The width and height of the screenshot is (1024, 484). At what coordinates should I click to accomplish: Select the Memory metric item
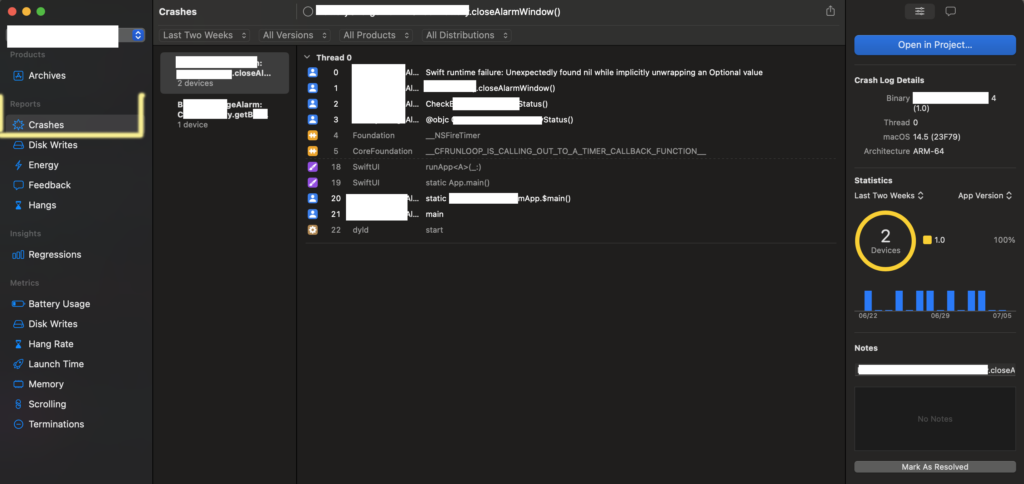click(x=45, y=384)
